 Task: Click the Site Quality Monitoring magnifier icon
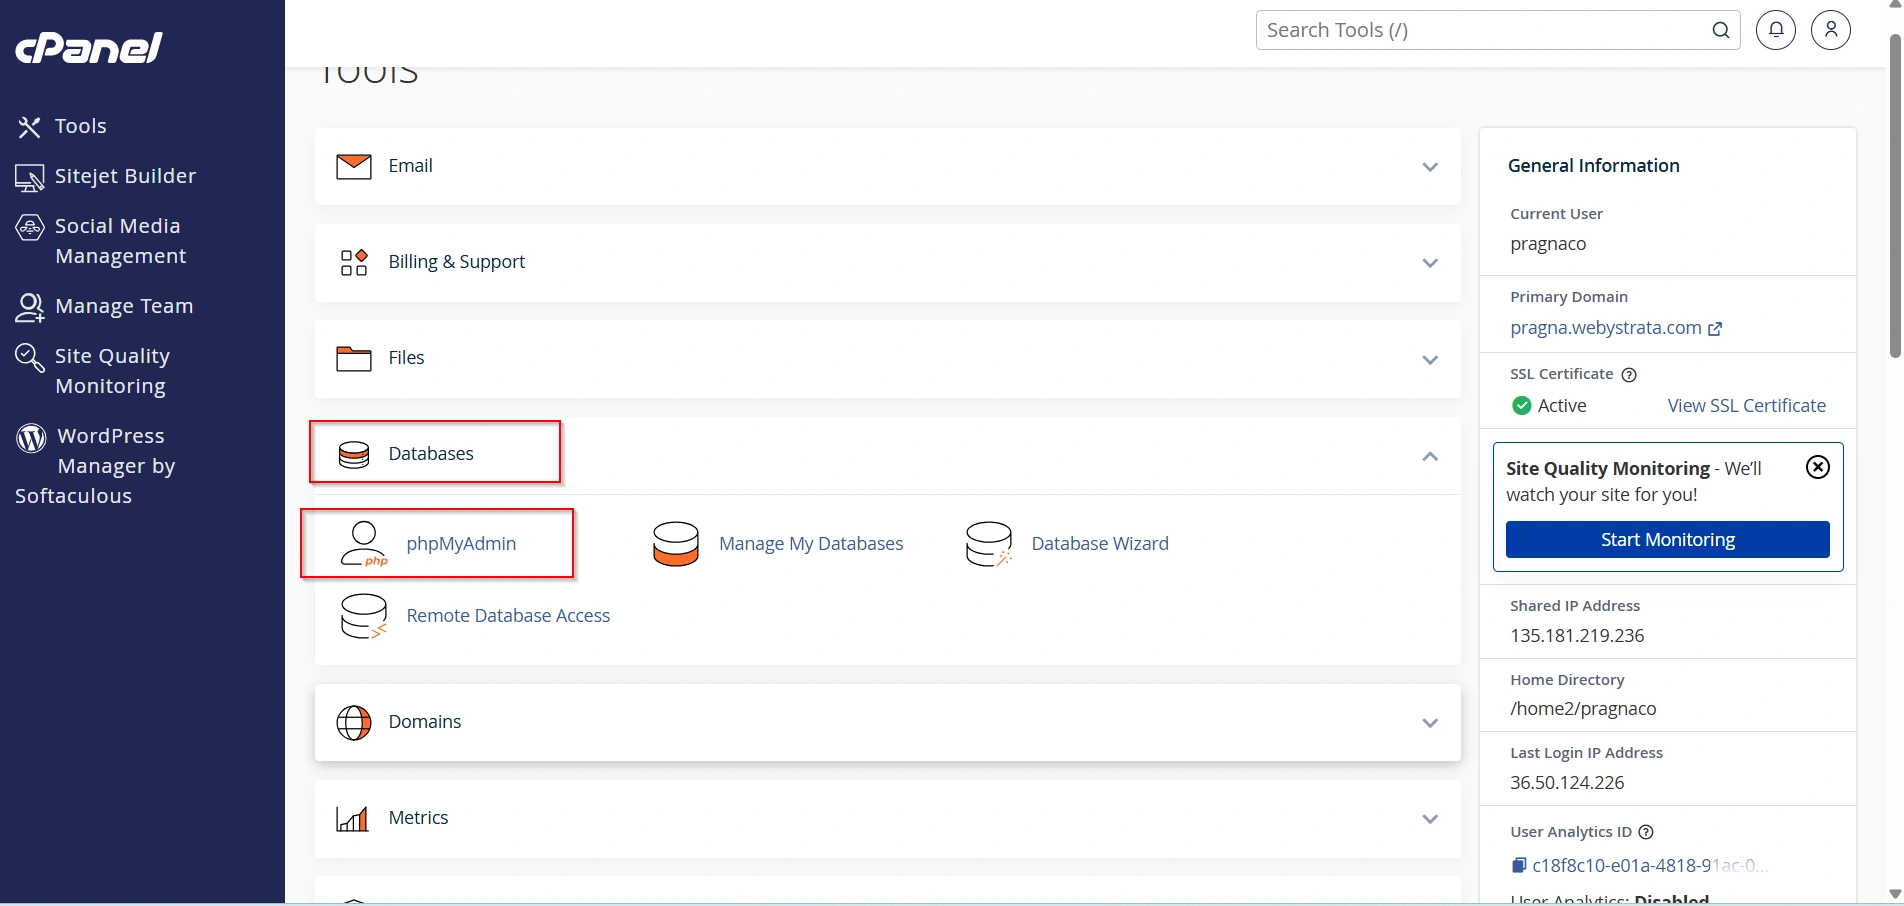coord(29,357)
